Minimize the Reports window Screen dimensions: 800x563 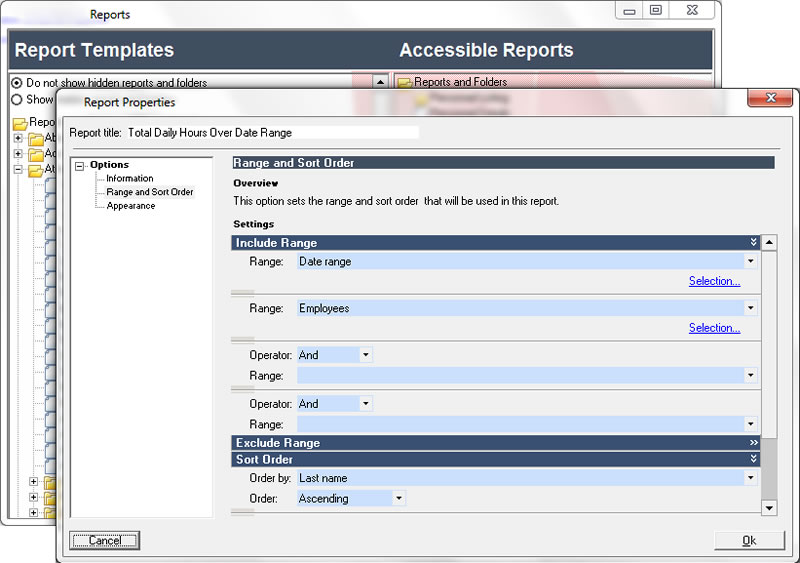630,10
